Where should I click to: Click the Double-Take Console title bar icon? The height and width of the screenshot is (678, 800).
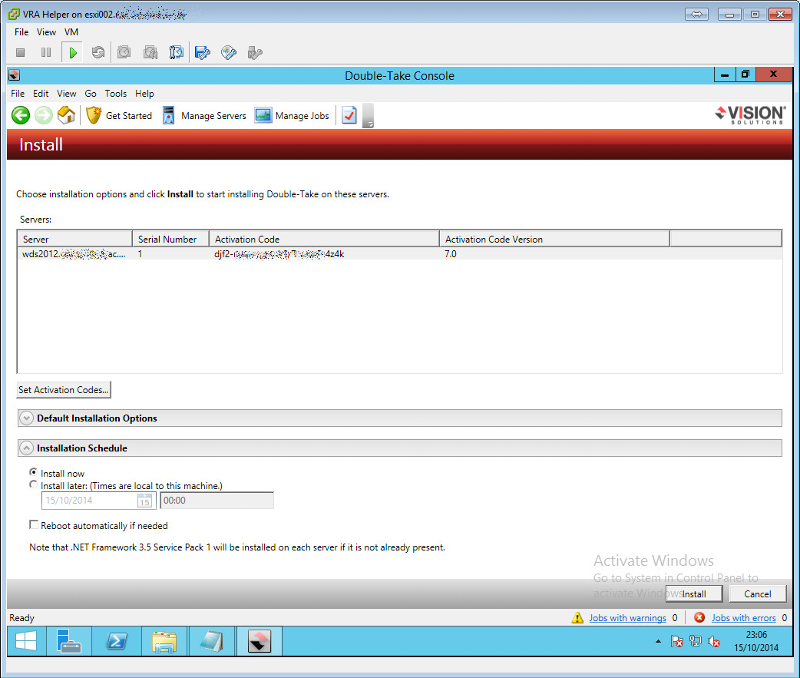pos(14,76)
